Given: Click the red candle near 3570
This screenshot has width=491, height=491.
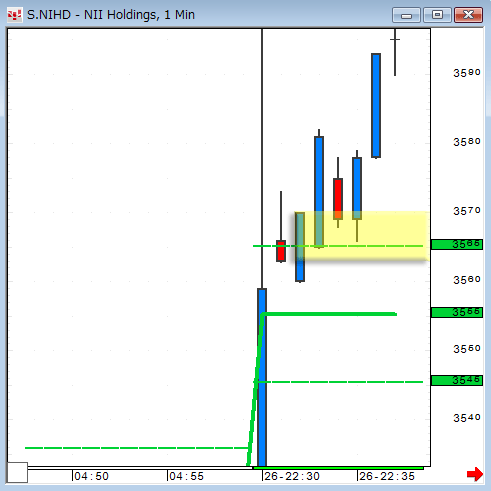Looking at the screenshot, I should click(338, 199).
